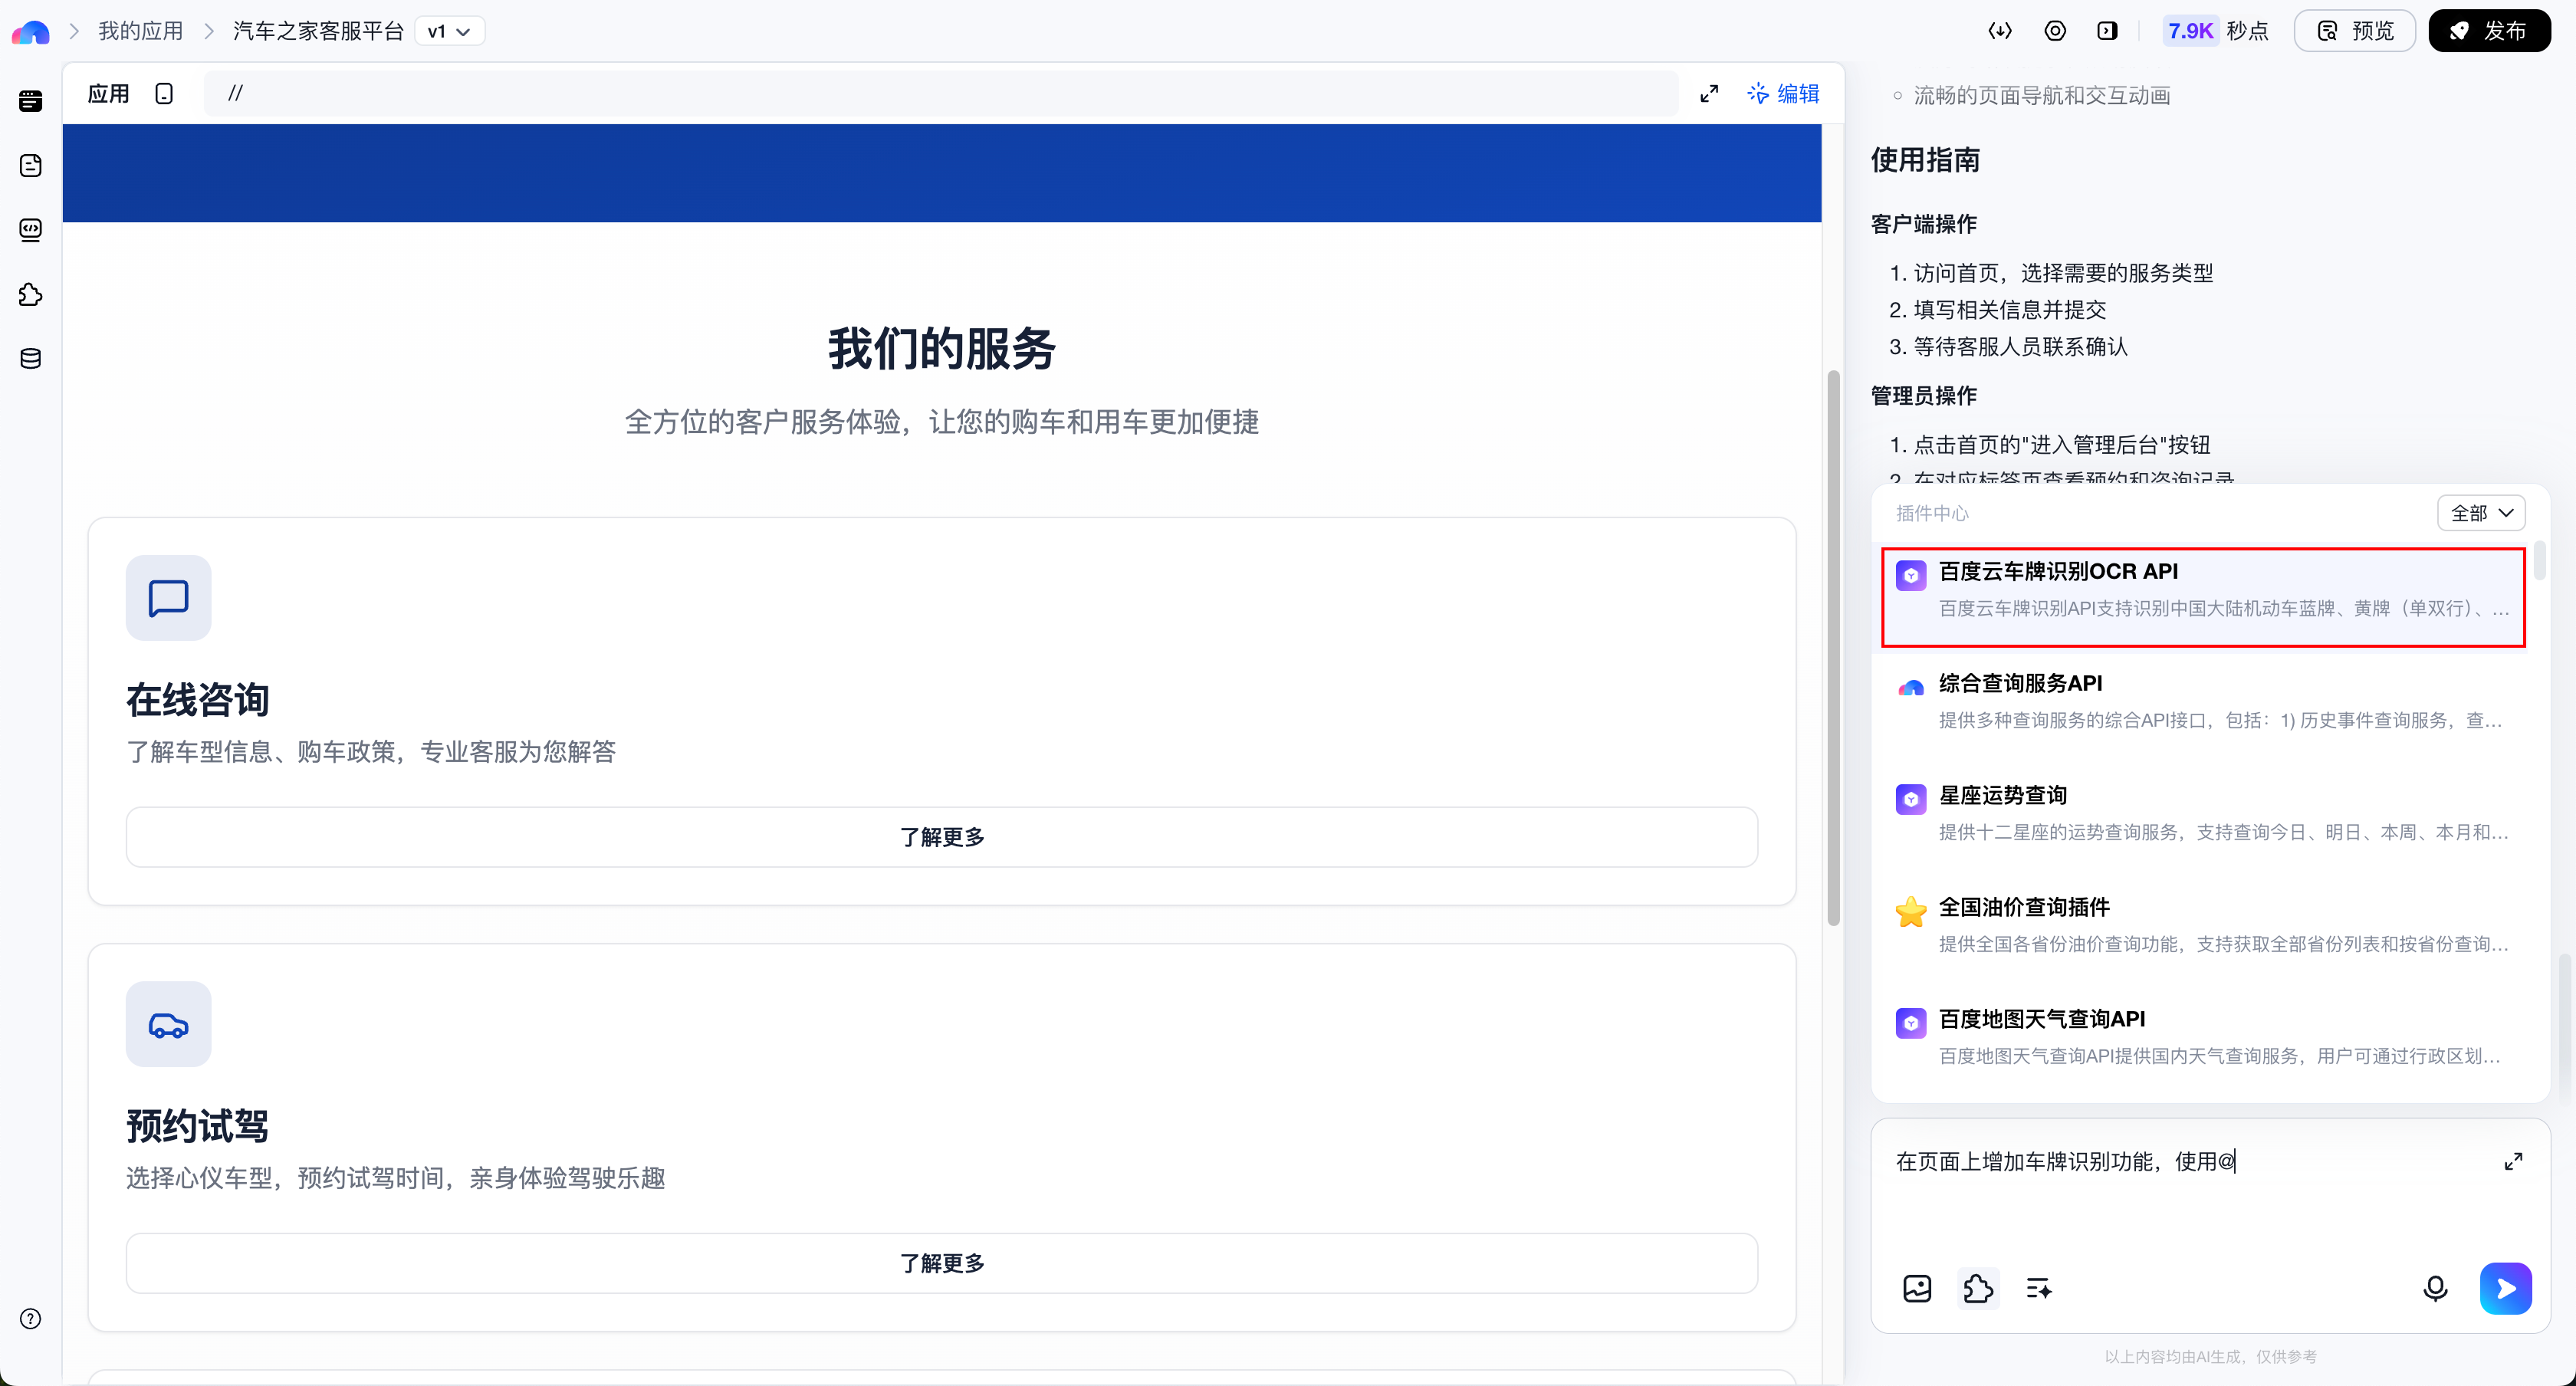This screenshot has height=1386, width=2576.
Task: Select the 应用 tab in the editor
Action: [x=107, y=92]
